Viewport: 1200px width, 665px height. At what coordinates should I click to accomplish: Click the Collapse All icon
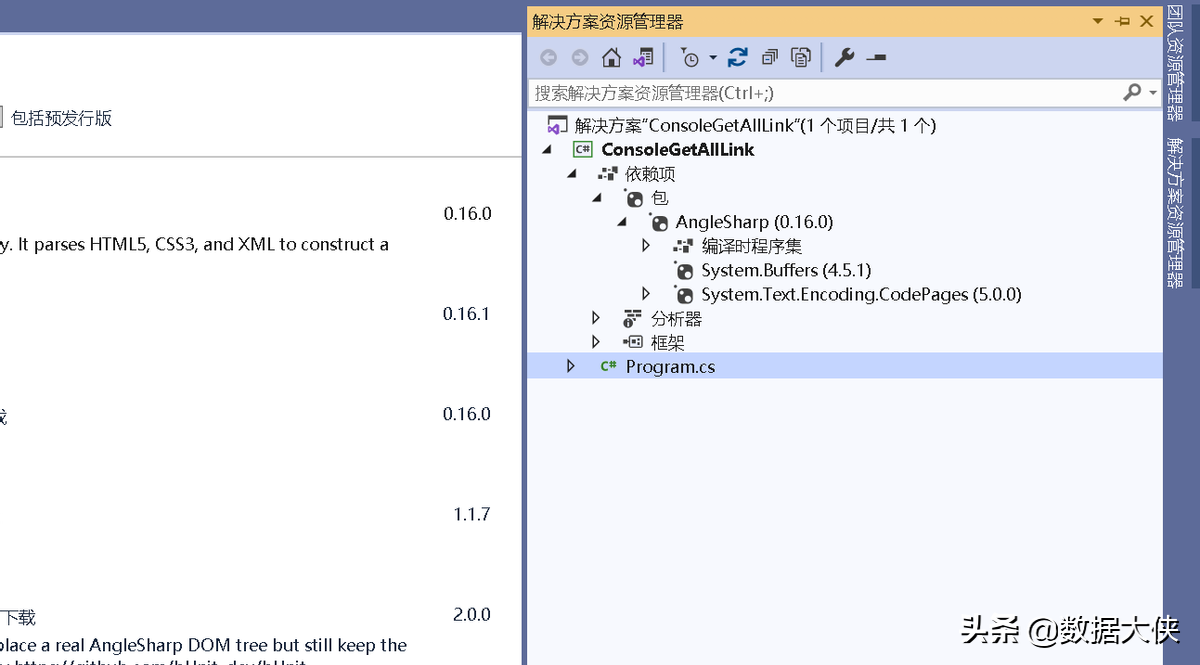point(770,58)
